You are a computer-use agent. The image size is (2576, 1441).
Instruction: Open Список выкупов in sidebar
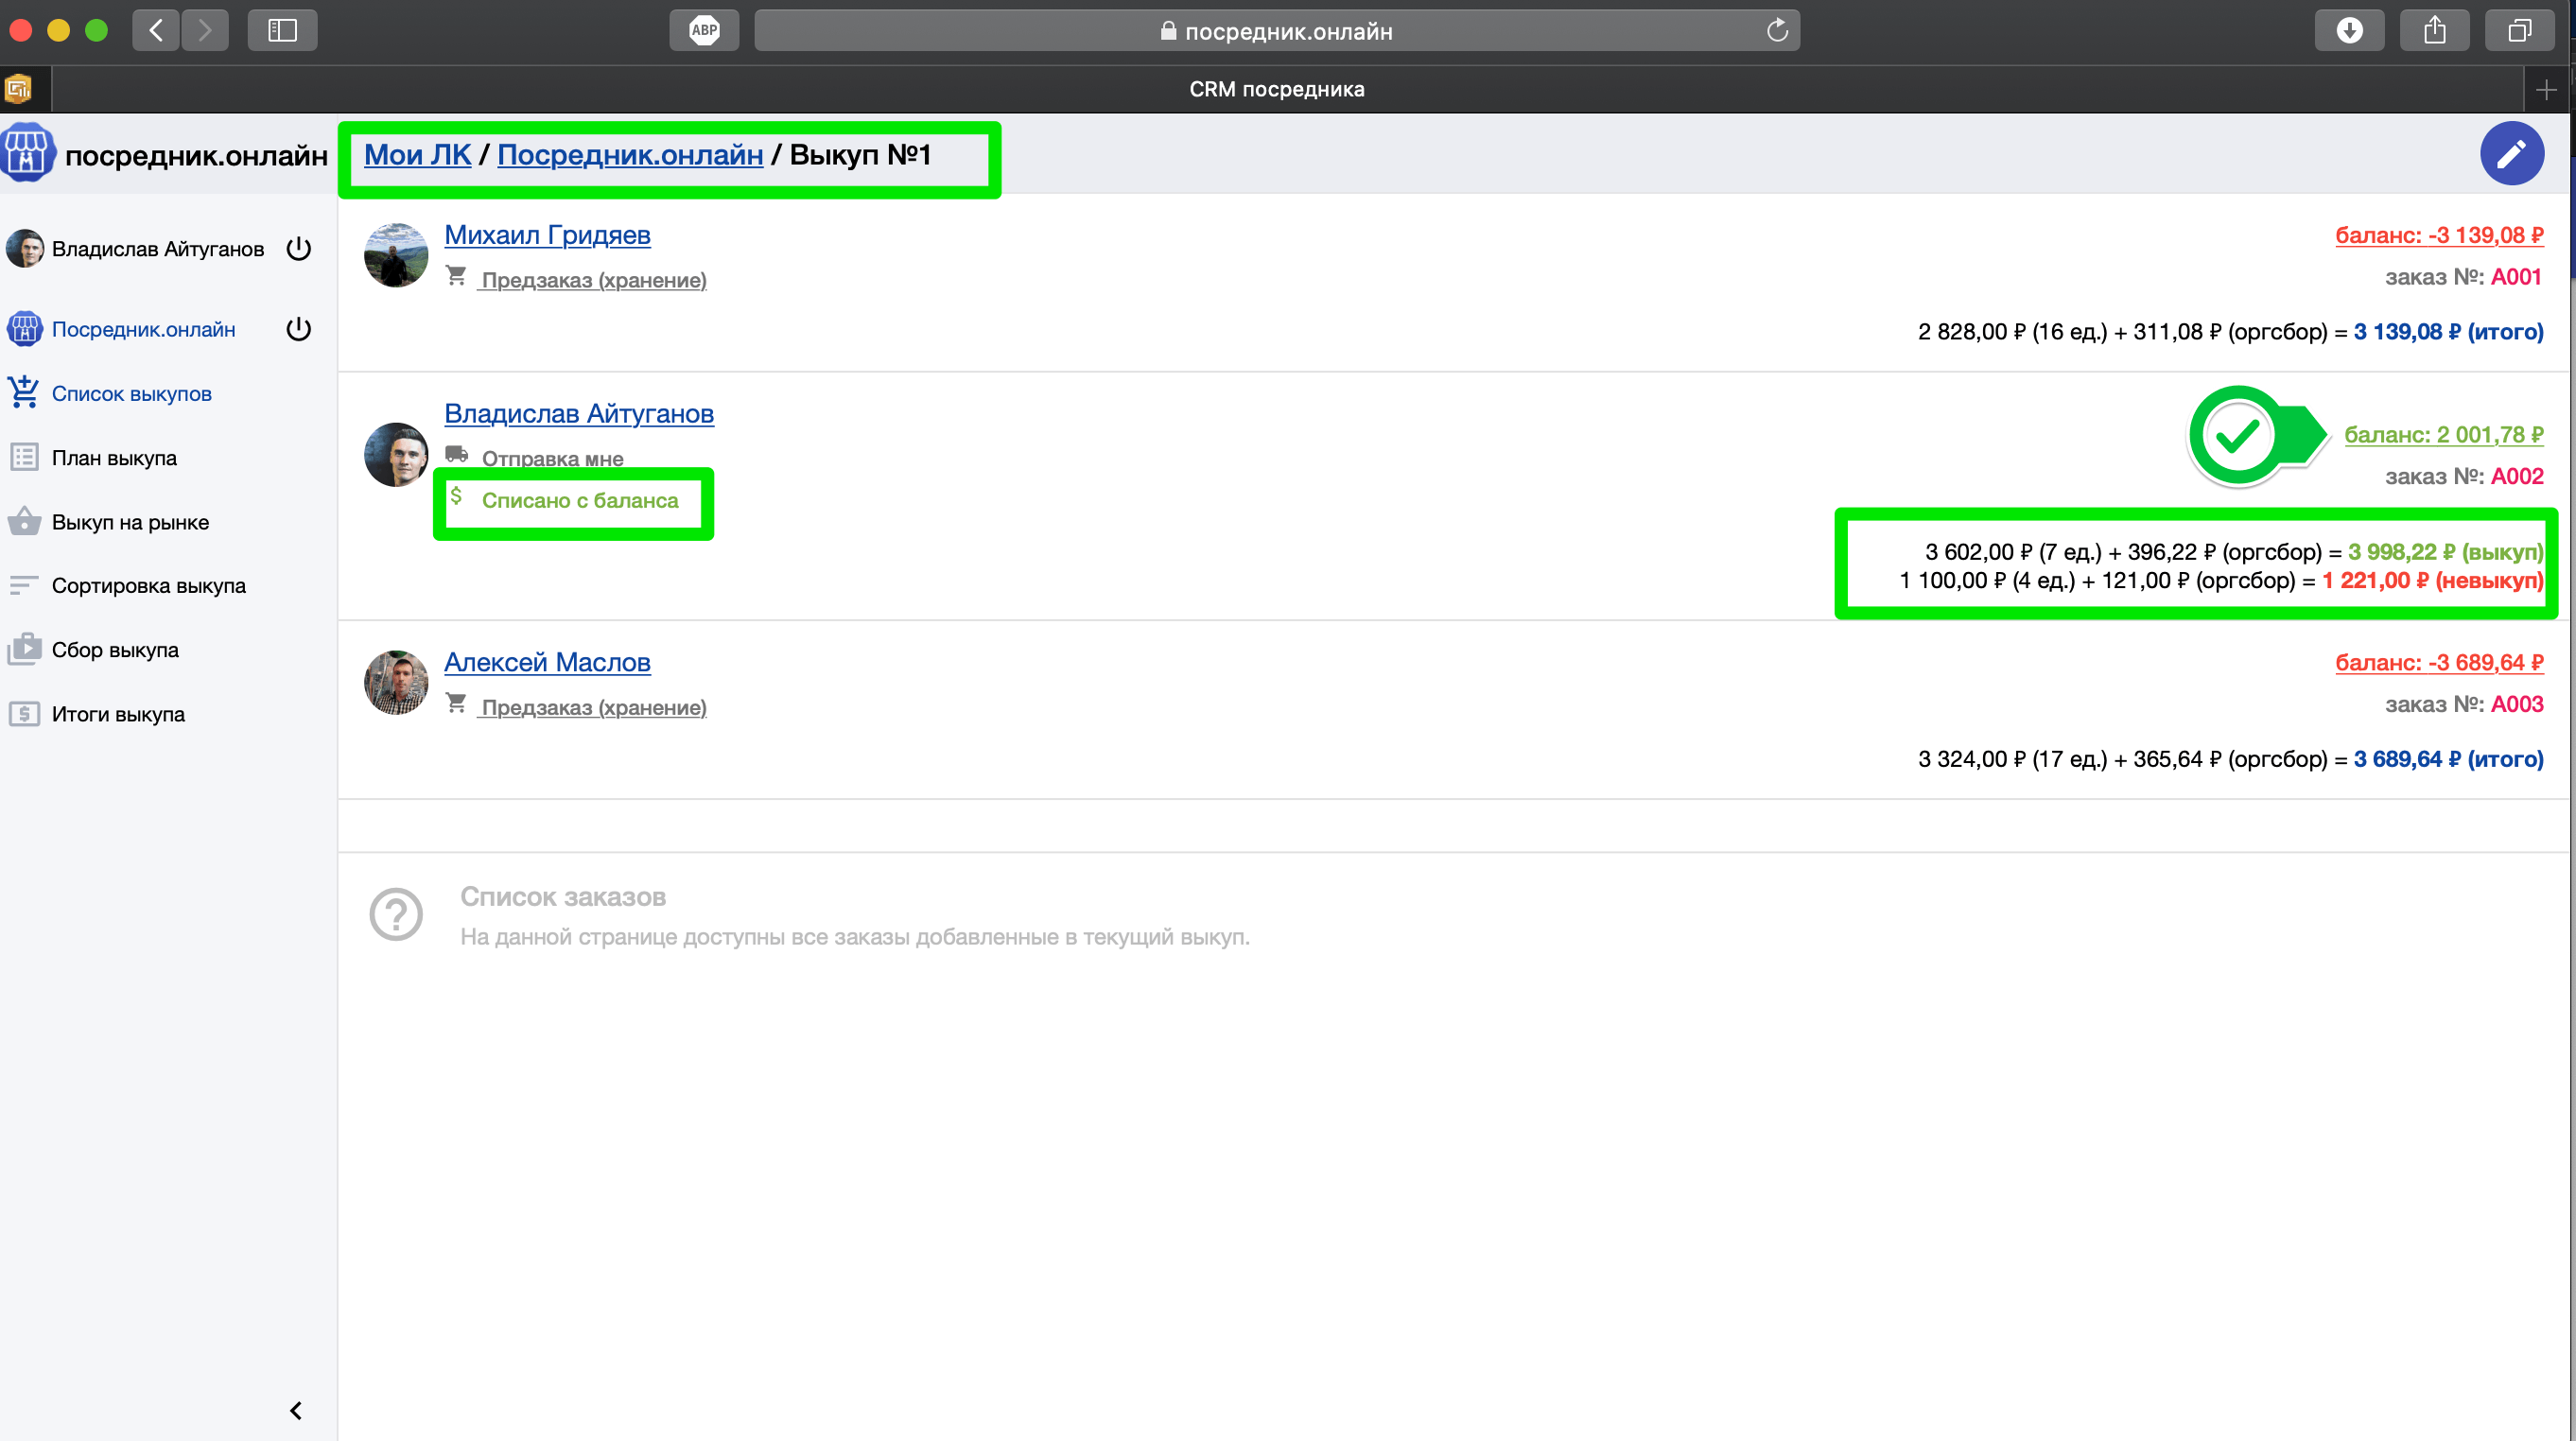pos(131,393)
